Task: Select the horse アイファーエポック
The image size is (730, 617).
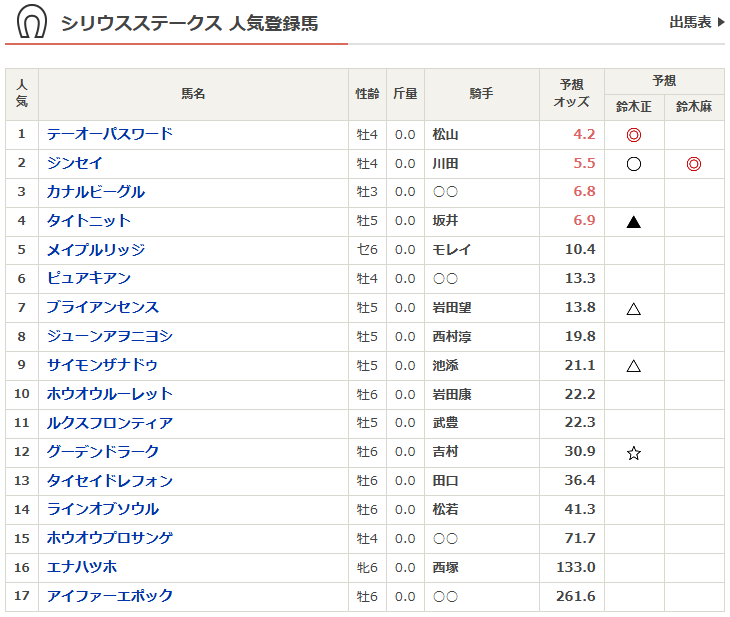Action: [x=110, y=596]
